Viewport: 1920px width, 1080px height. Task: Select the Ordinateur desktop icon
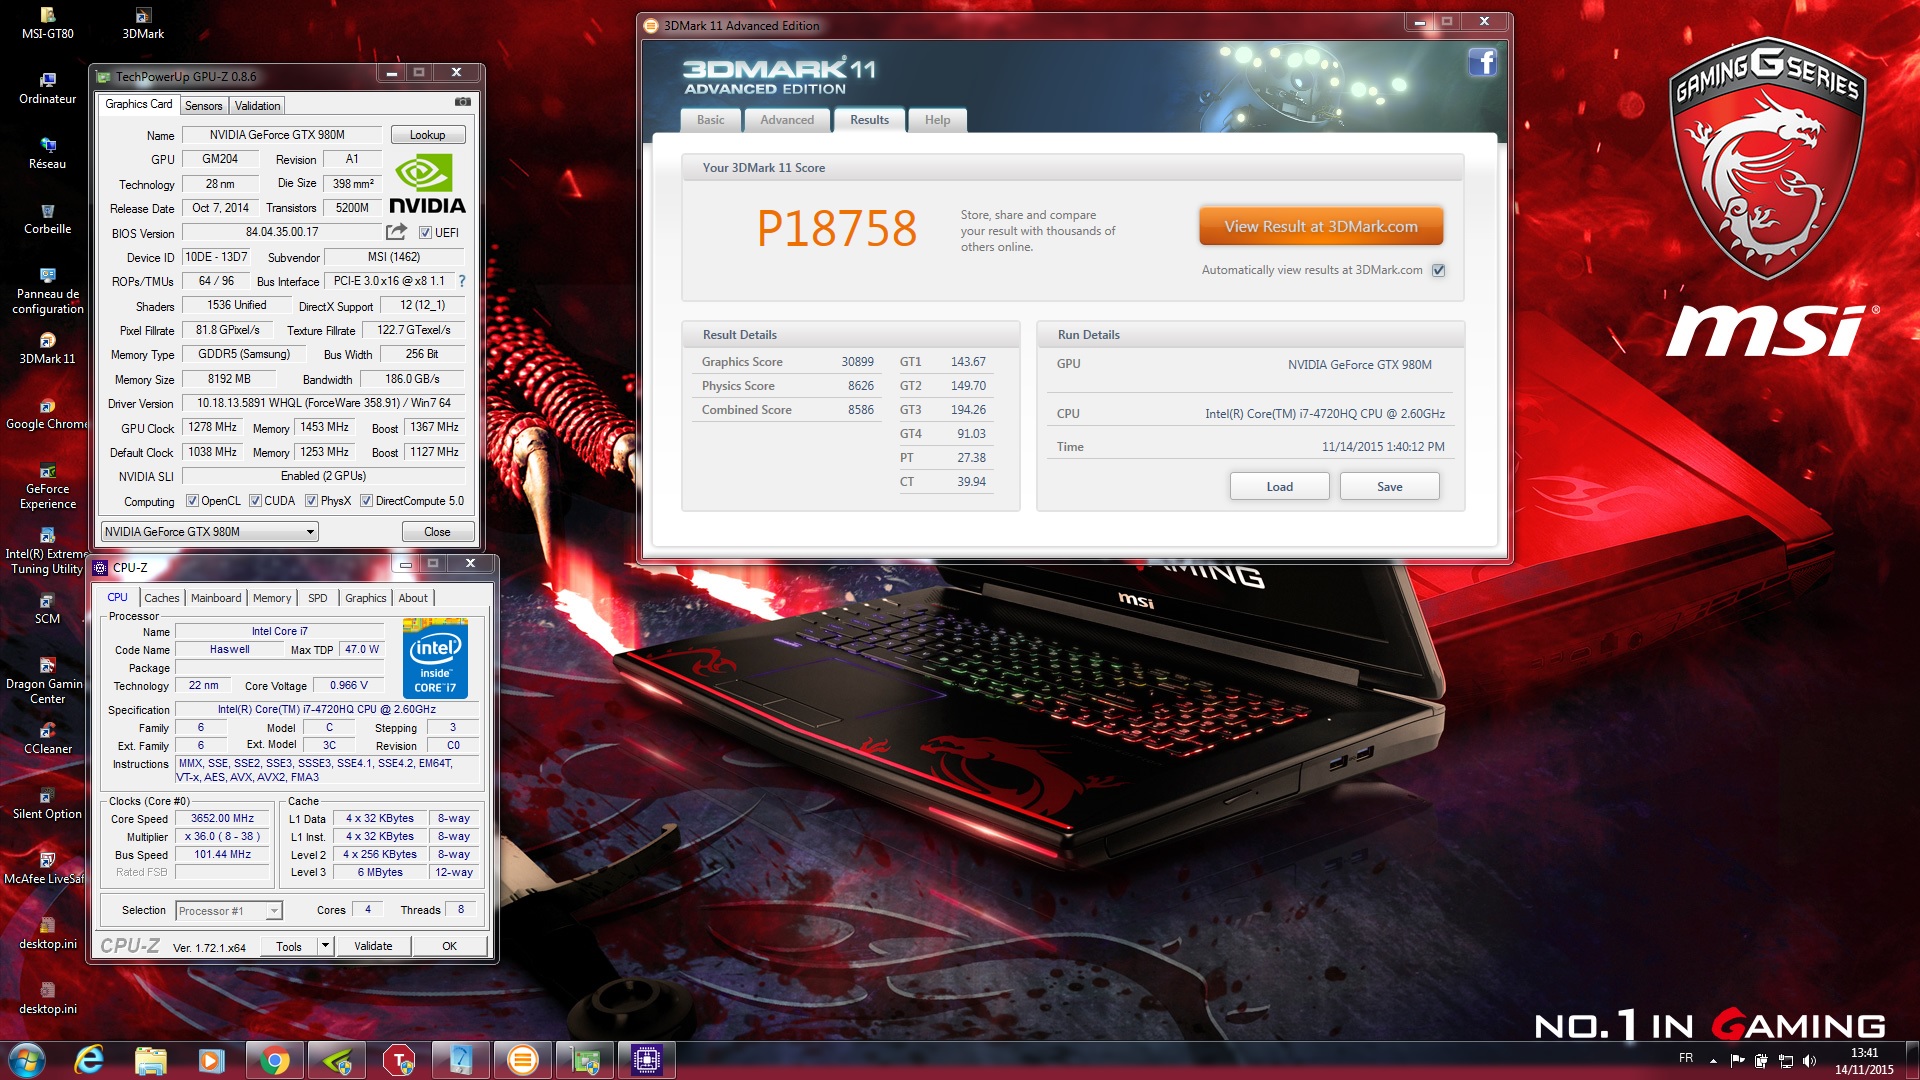(x=47, y=88)
